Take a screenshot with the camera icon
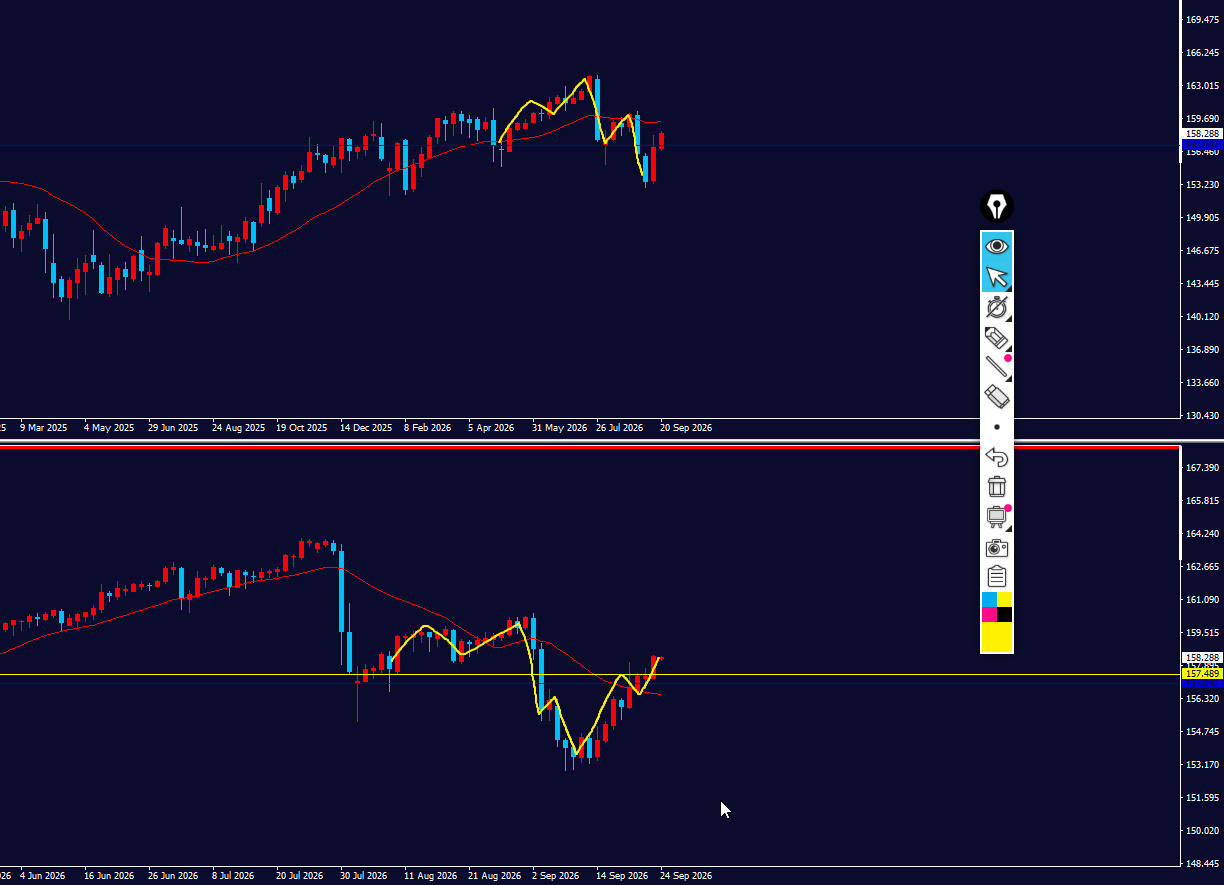 tap(997, 547)
